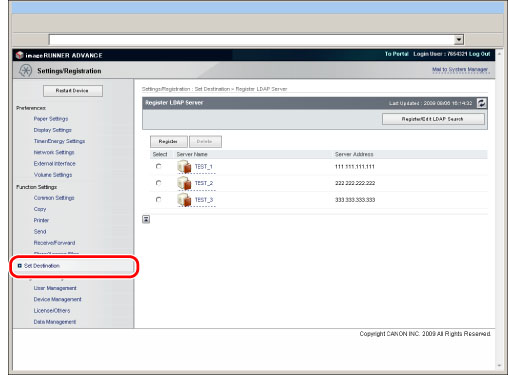Select the radio button for TEST_1
Screen dimensions: 508x375
point(159,166)
